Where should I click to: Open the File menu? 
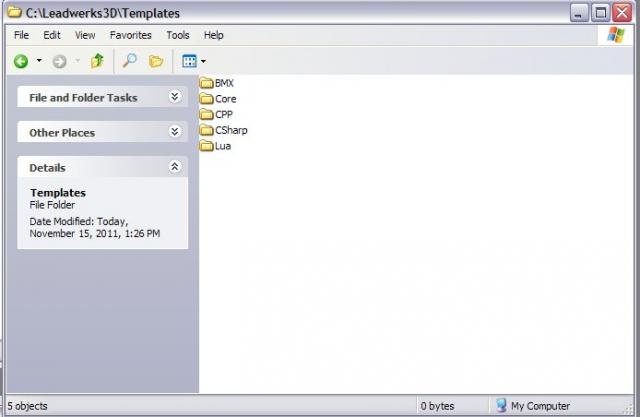point(21,35)
